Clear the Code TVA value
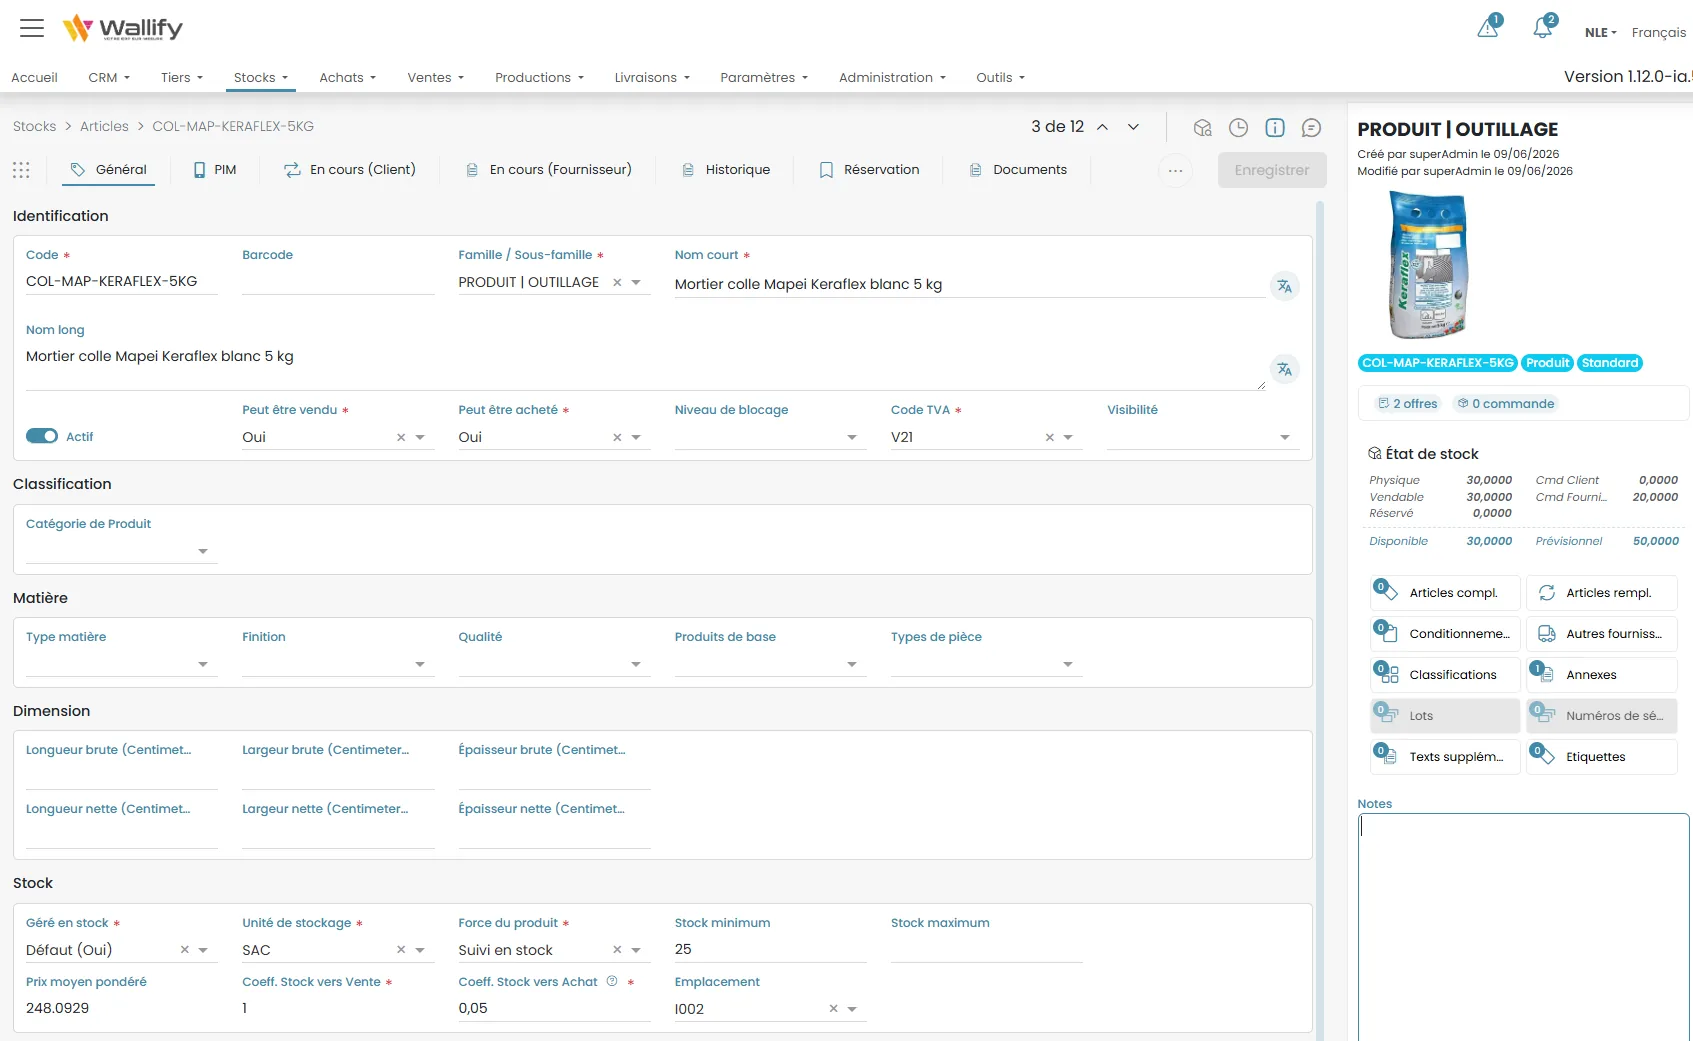1693x1041 pixels. point(1050,437)
